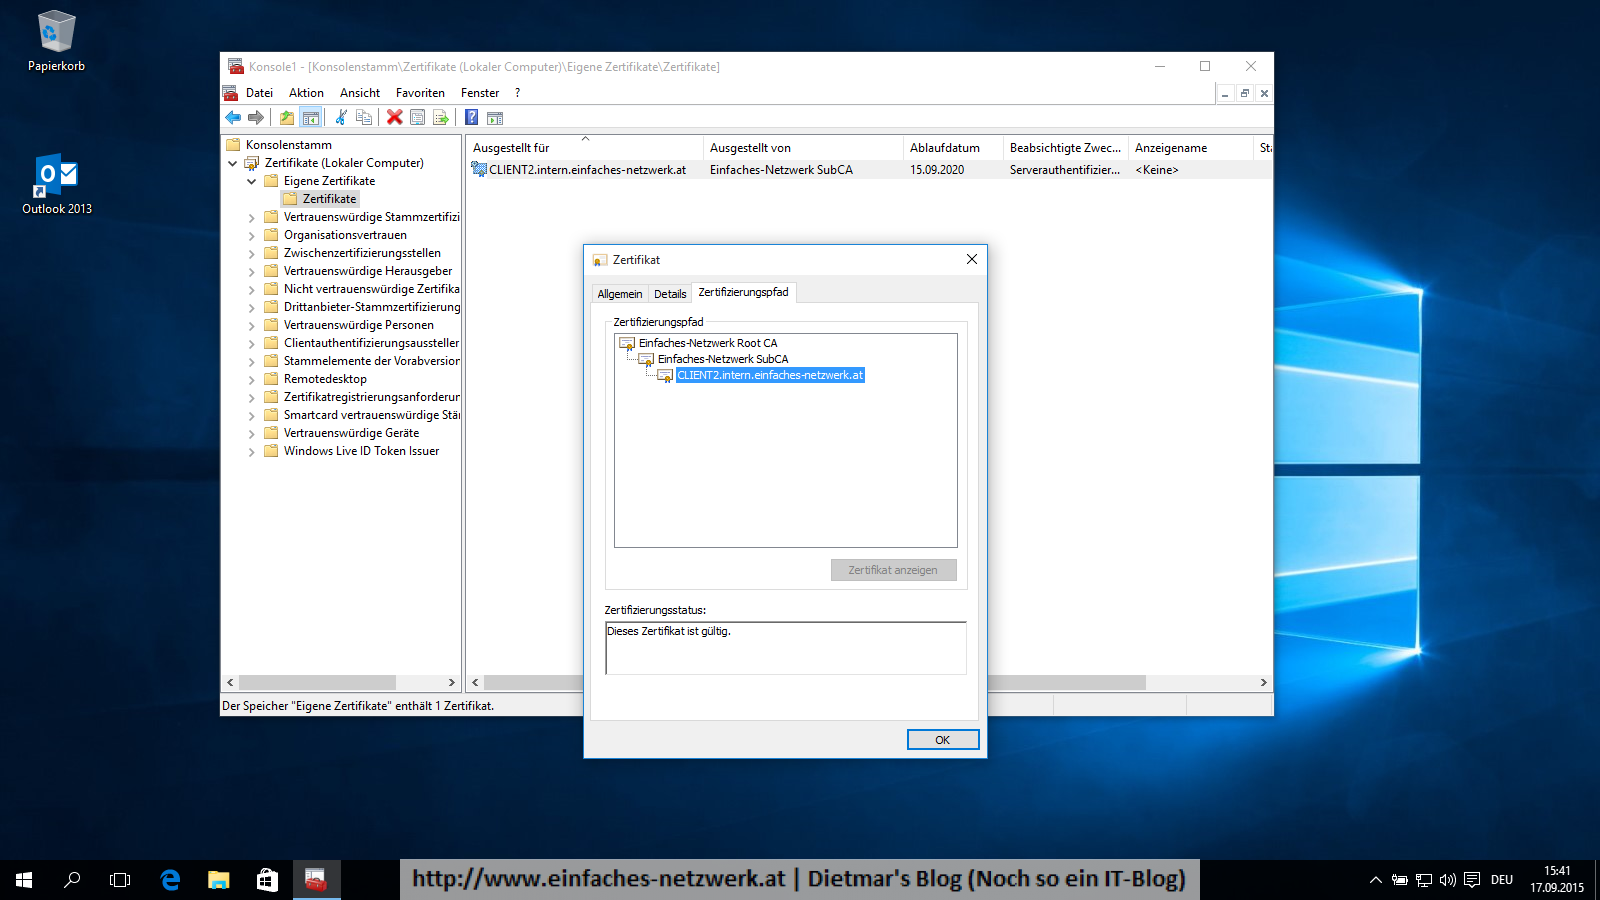Open the Fenster menu
1600x900 pixels.
(x=480, y=93)
